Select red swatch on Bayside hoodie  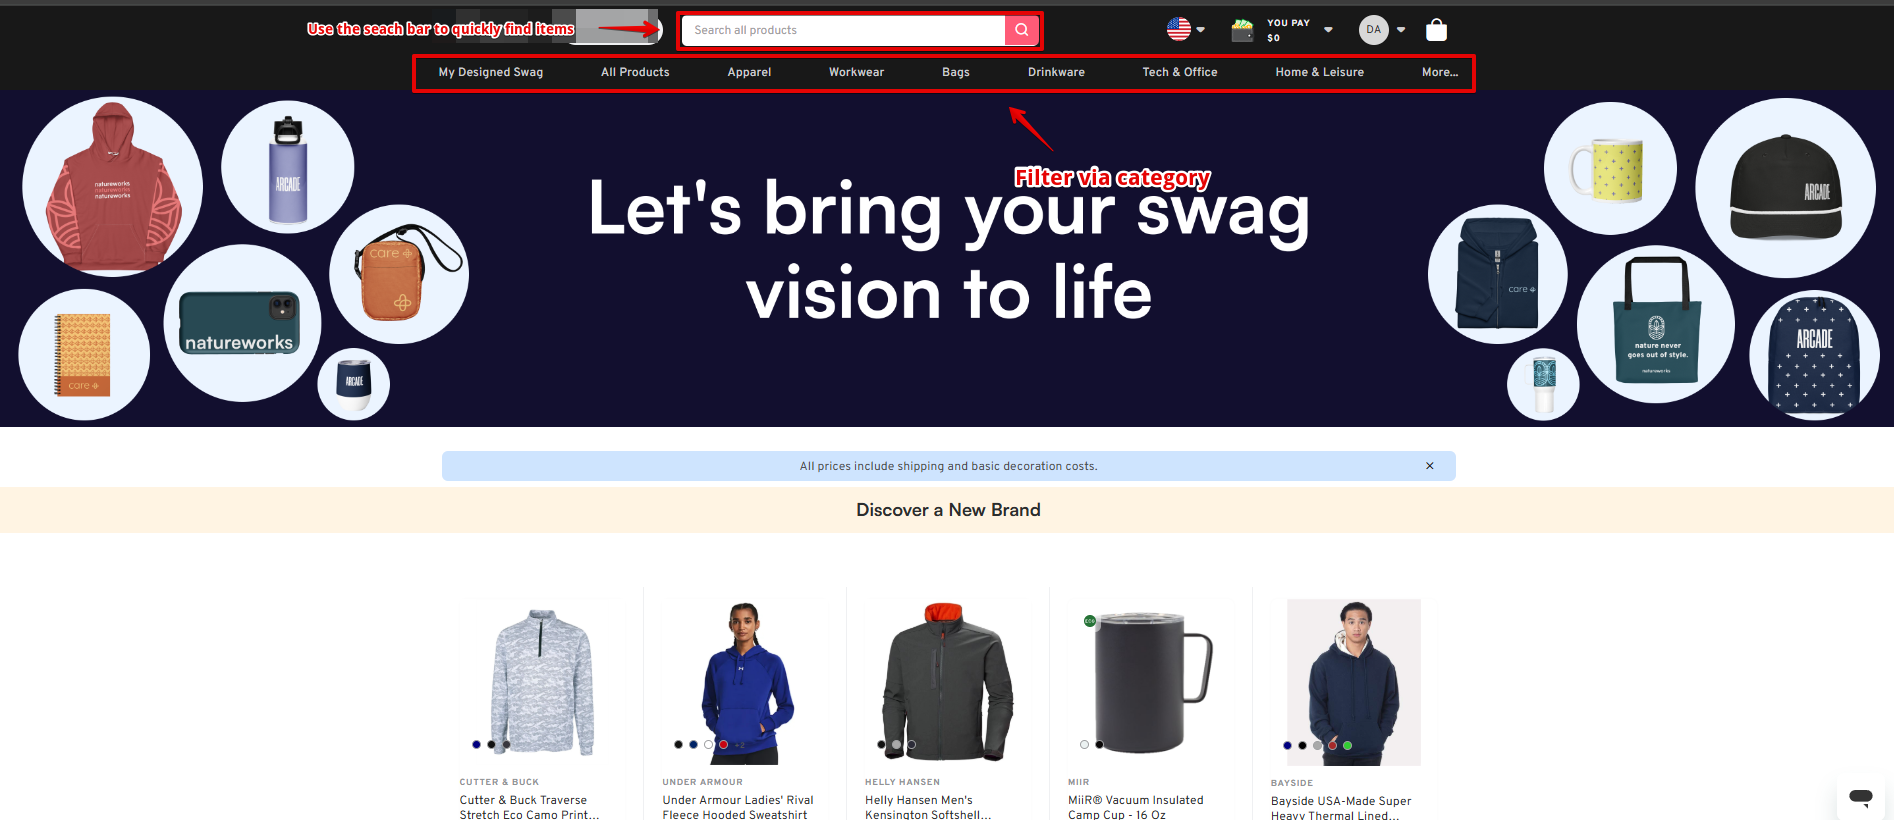click(1332, 745)
